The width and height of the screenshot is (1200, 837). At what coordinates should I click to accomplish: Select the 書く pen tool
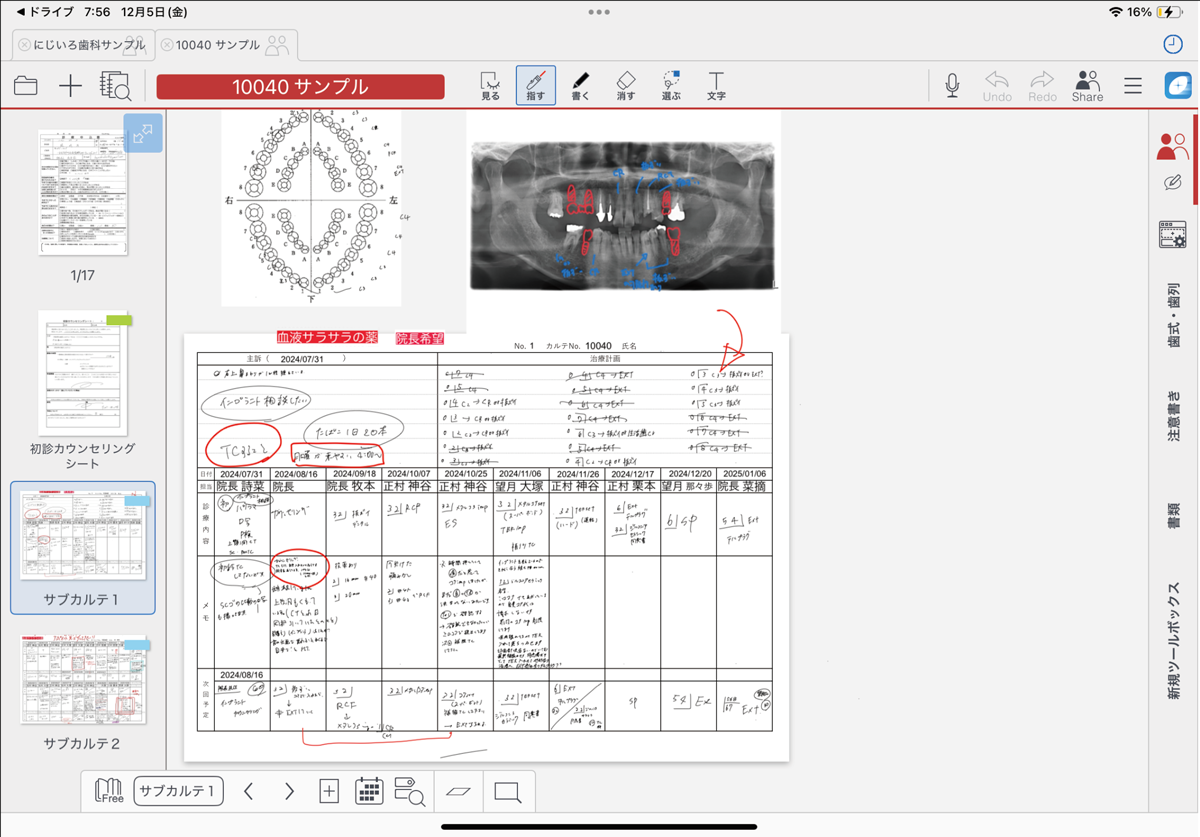[580, 85]
